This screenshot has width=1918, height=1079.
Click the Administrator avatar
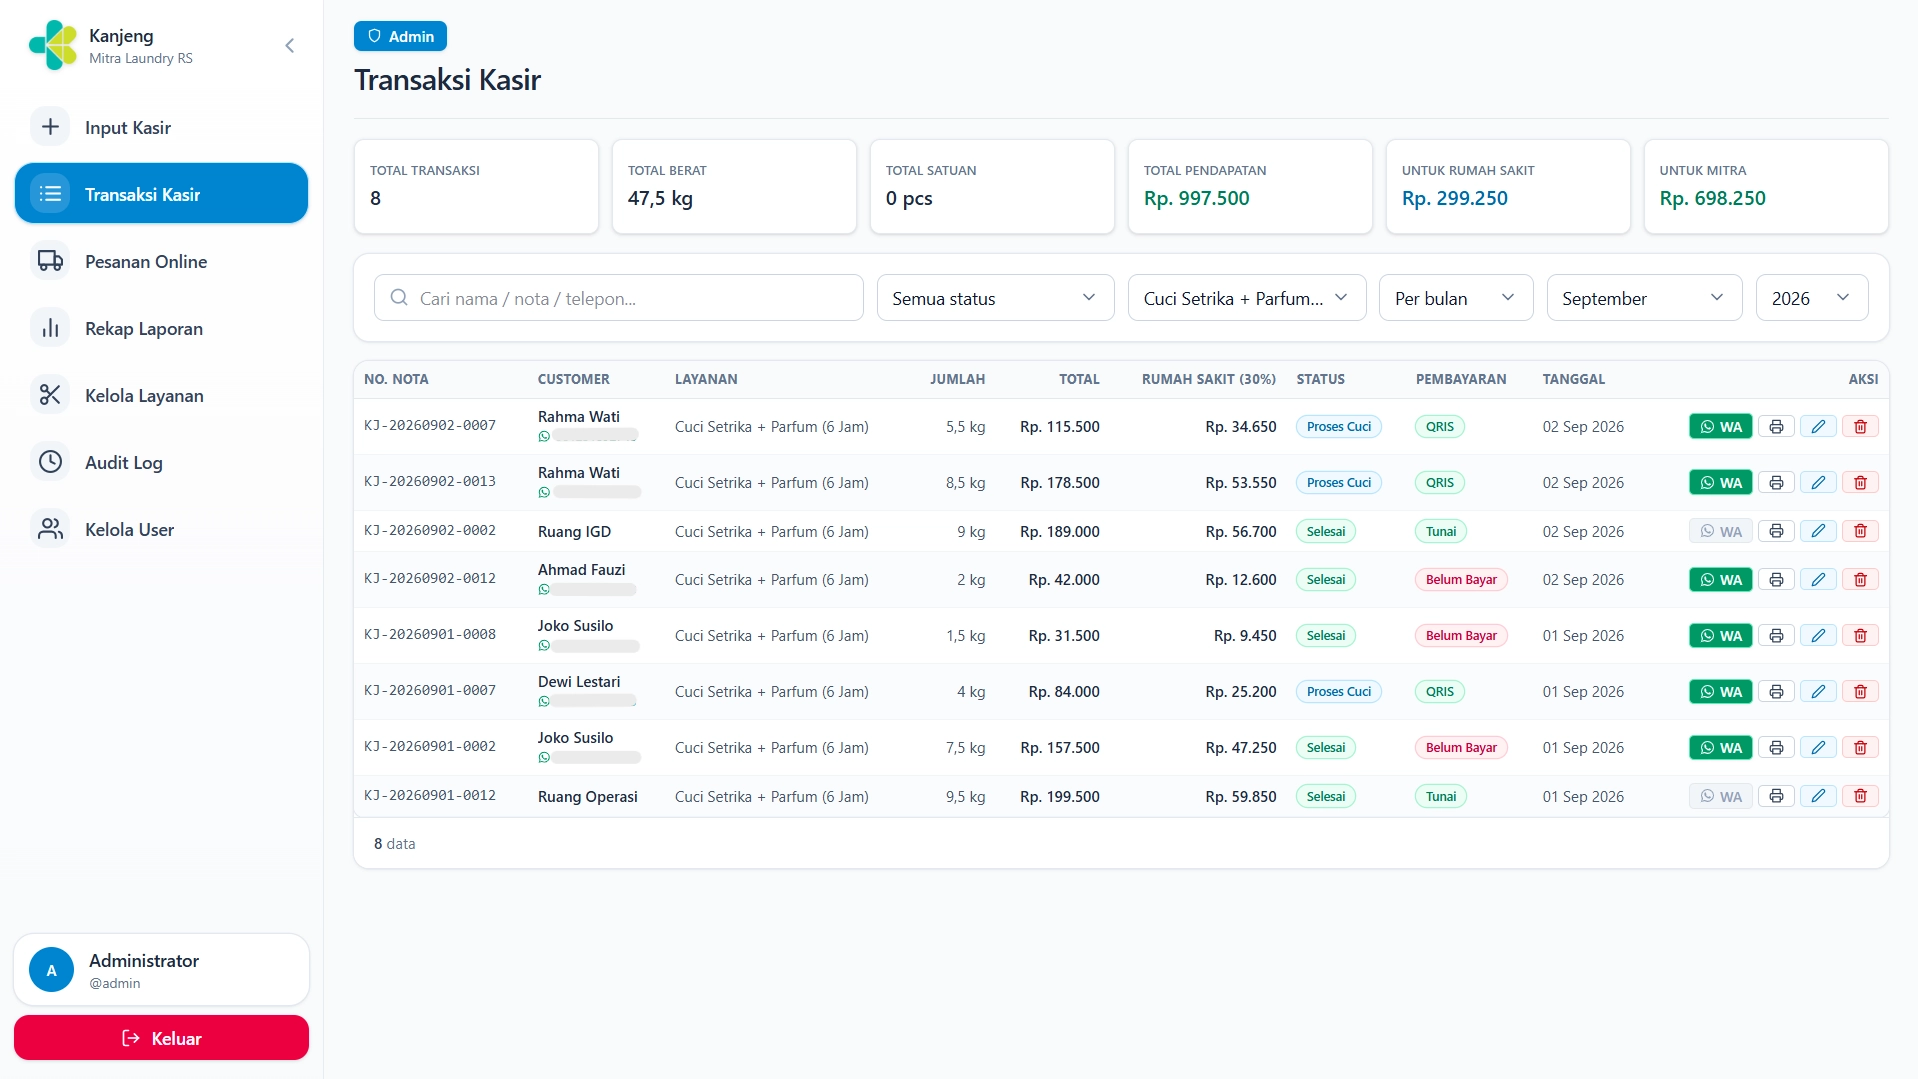pos(51,970)
